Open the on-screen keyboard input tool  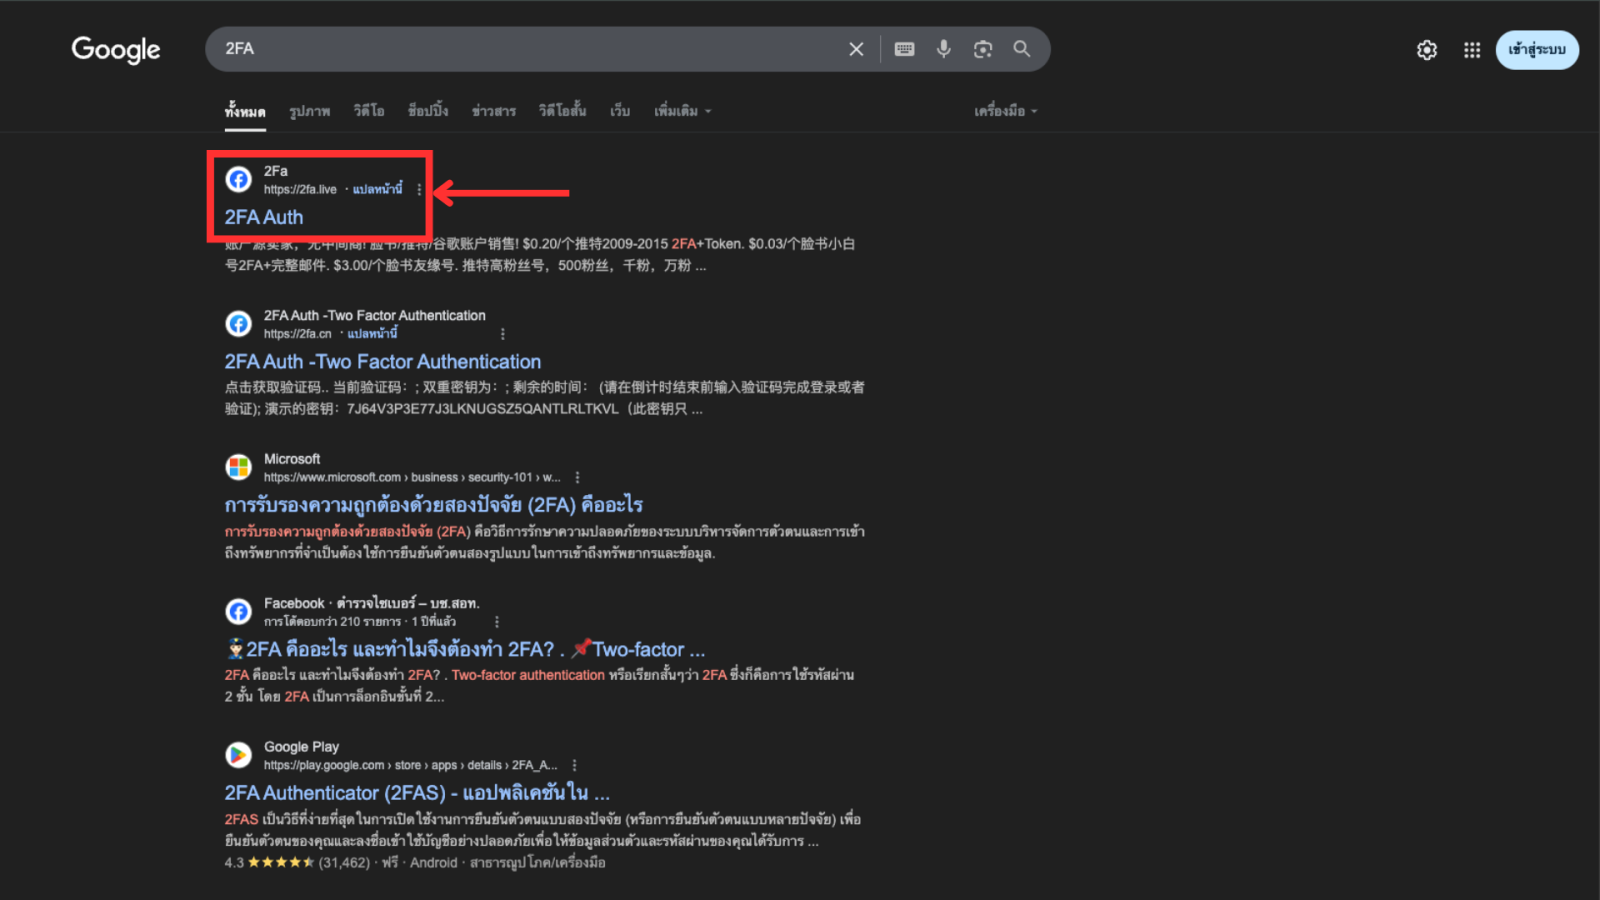tap(904, 49)
